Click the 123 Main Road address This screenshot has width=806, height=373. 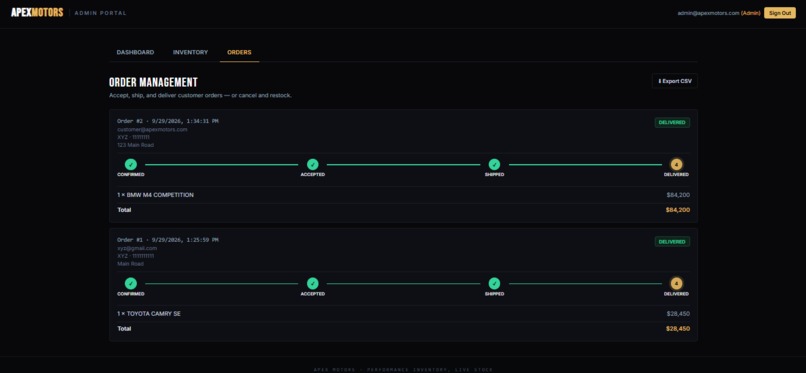(x=135, y=145)
